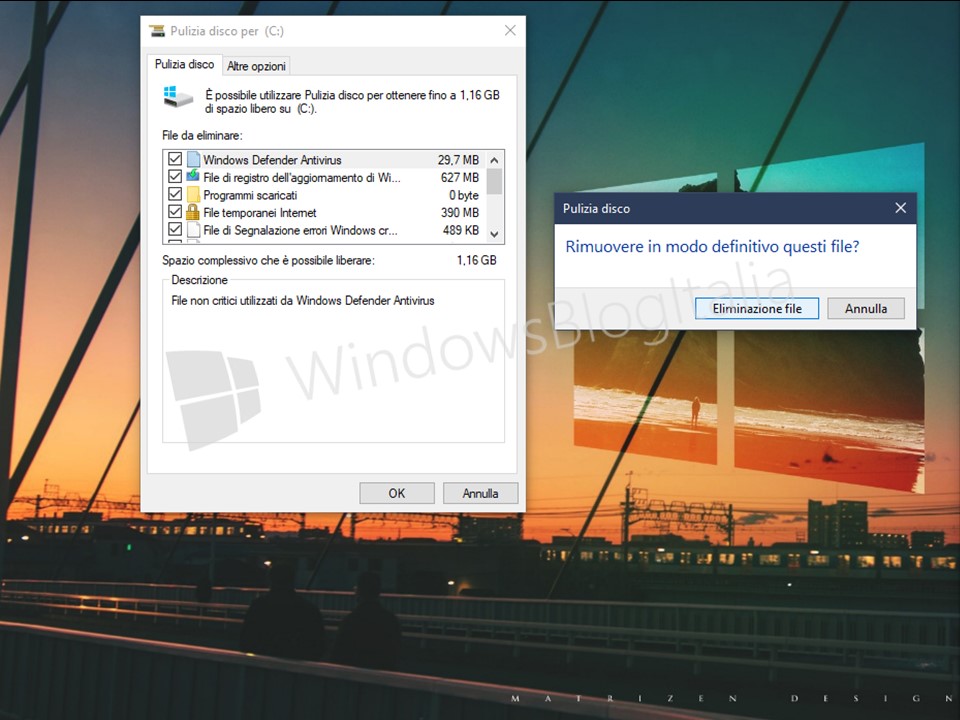Close the Pulizia disco confirmation dialog
Screen dimensions: 960x720
(x=900, y=208)
